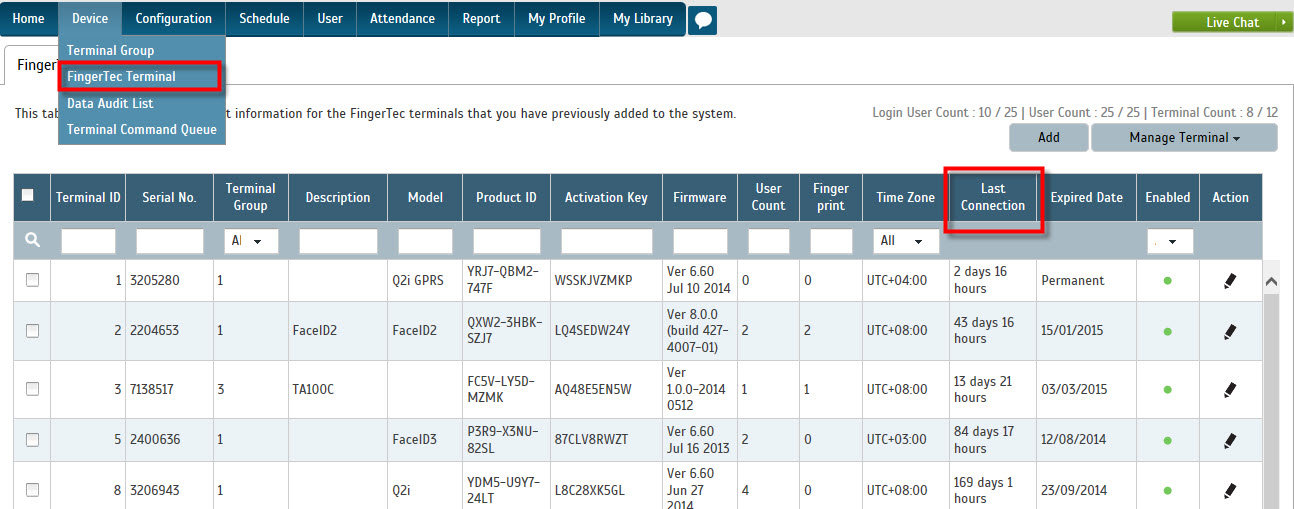Edit terminal 7138517 with pencil icon

click(1230, 390)
